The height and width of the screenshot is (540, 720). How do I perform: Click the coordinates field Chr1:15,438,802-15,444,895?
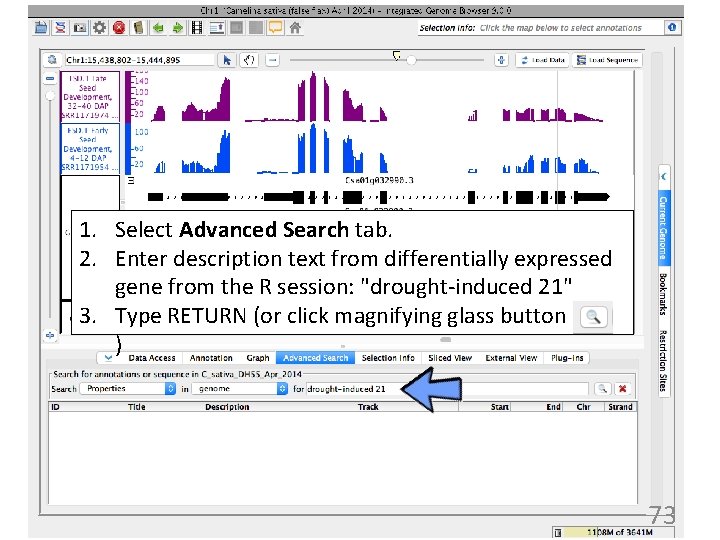pyautogui.click(x=140, y=60)
